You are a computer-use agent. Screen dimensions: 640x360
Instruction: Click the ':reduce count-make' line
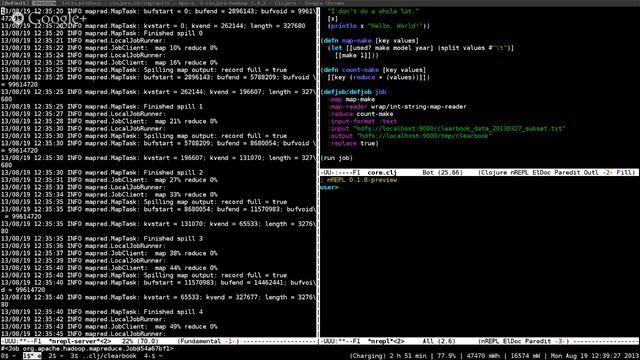coord(360,114)
